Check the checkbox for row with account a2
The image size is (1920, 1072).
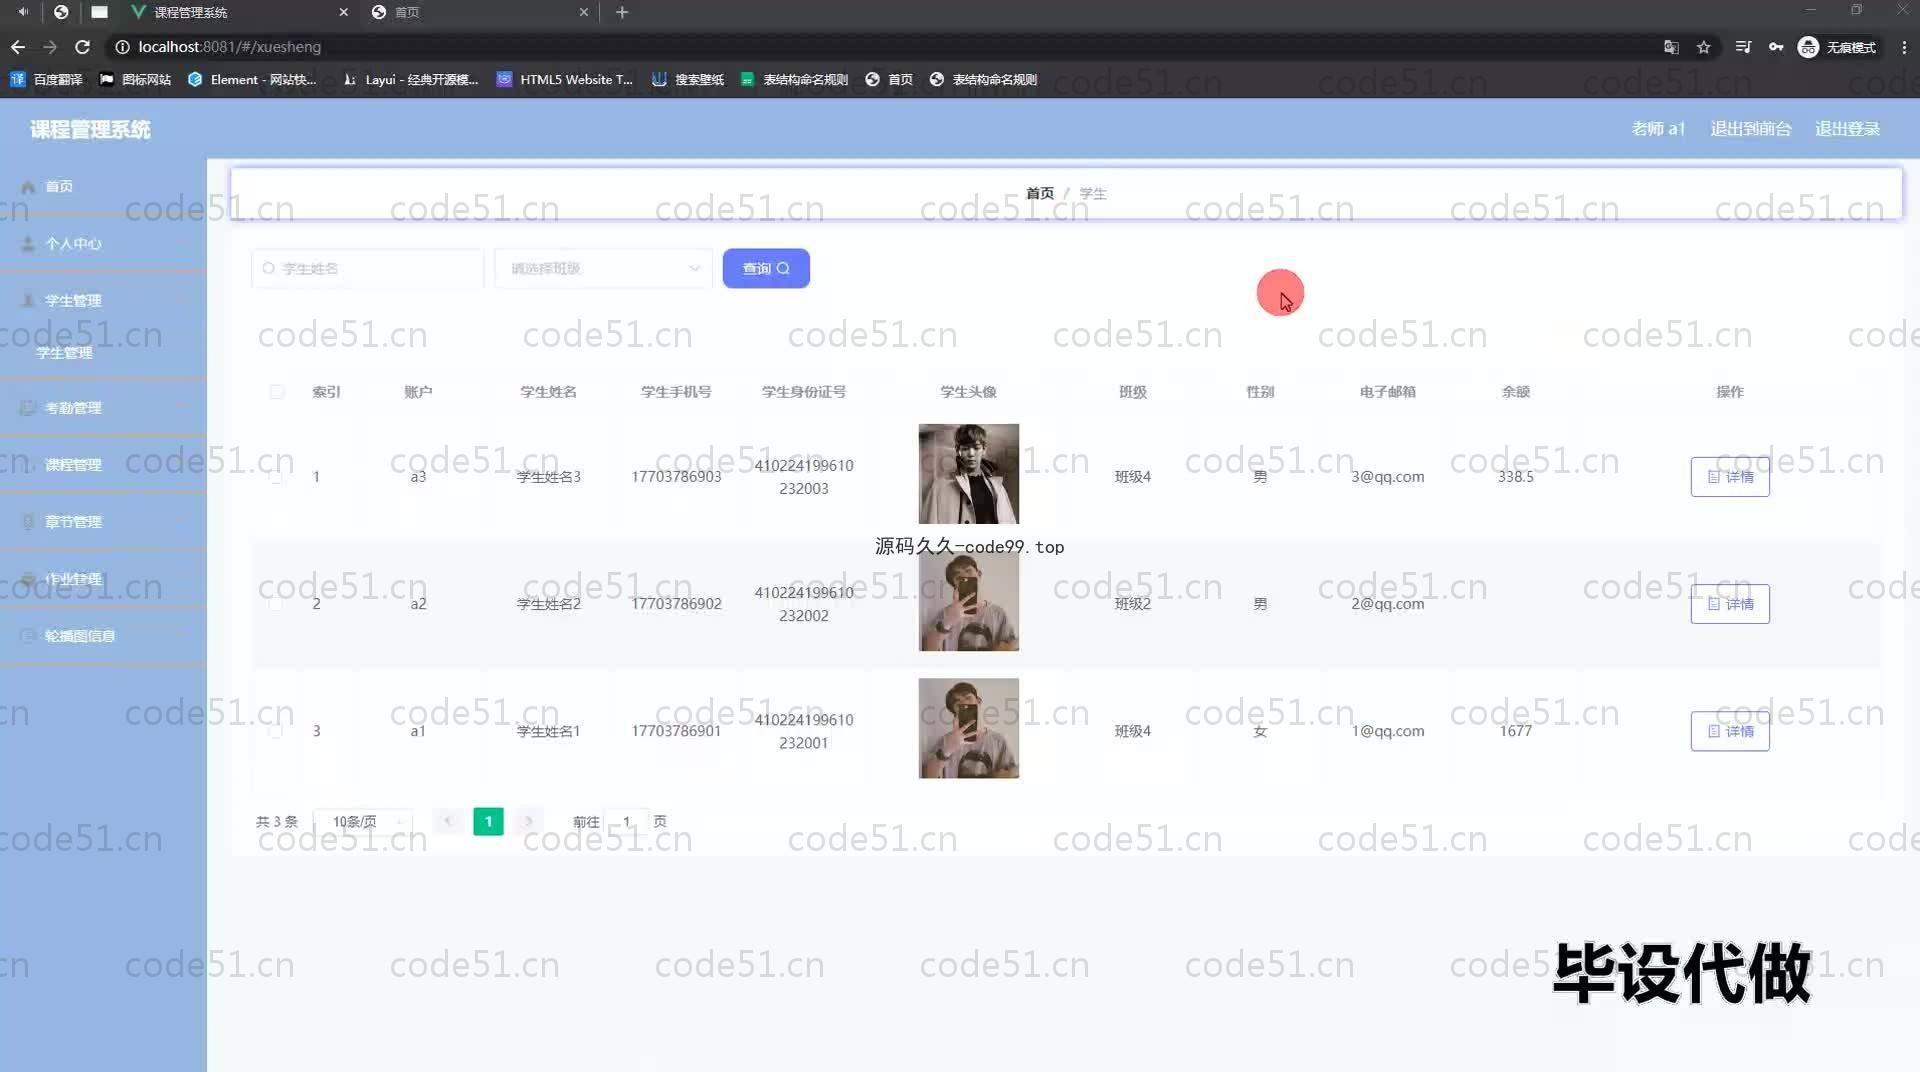[x=276, y=604]
